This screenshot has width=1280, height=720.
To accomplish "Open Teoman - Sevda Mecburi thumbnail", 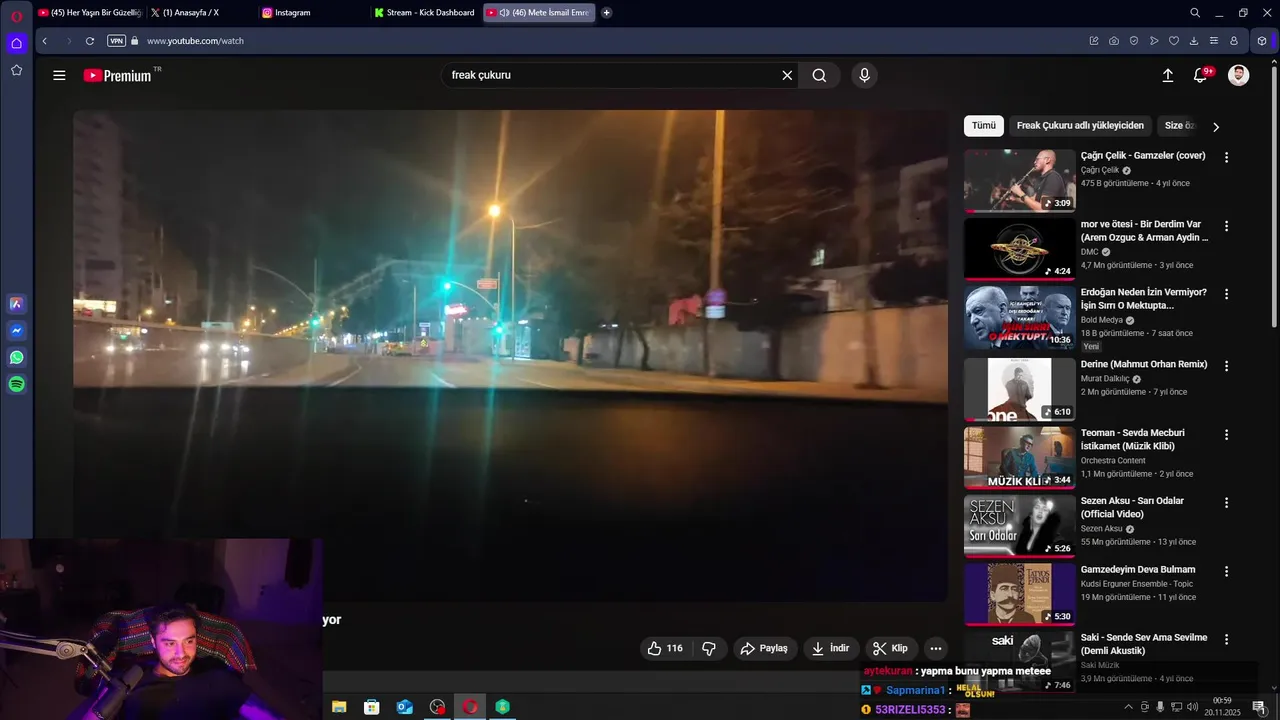I will tap(1019, 458).
